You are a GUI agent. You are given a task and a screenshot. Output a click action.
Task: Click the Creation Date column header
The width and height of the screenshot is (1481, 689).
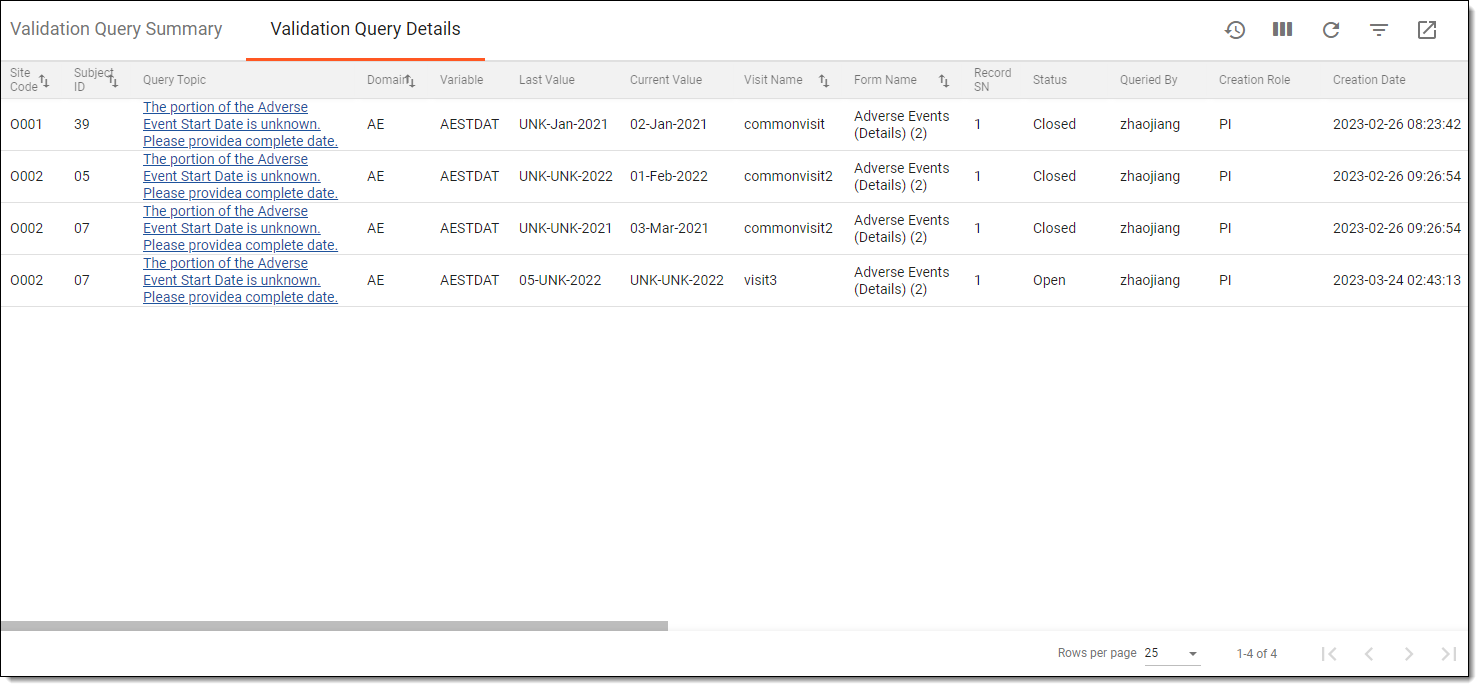coord(1369,80)
